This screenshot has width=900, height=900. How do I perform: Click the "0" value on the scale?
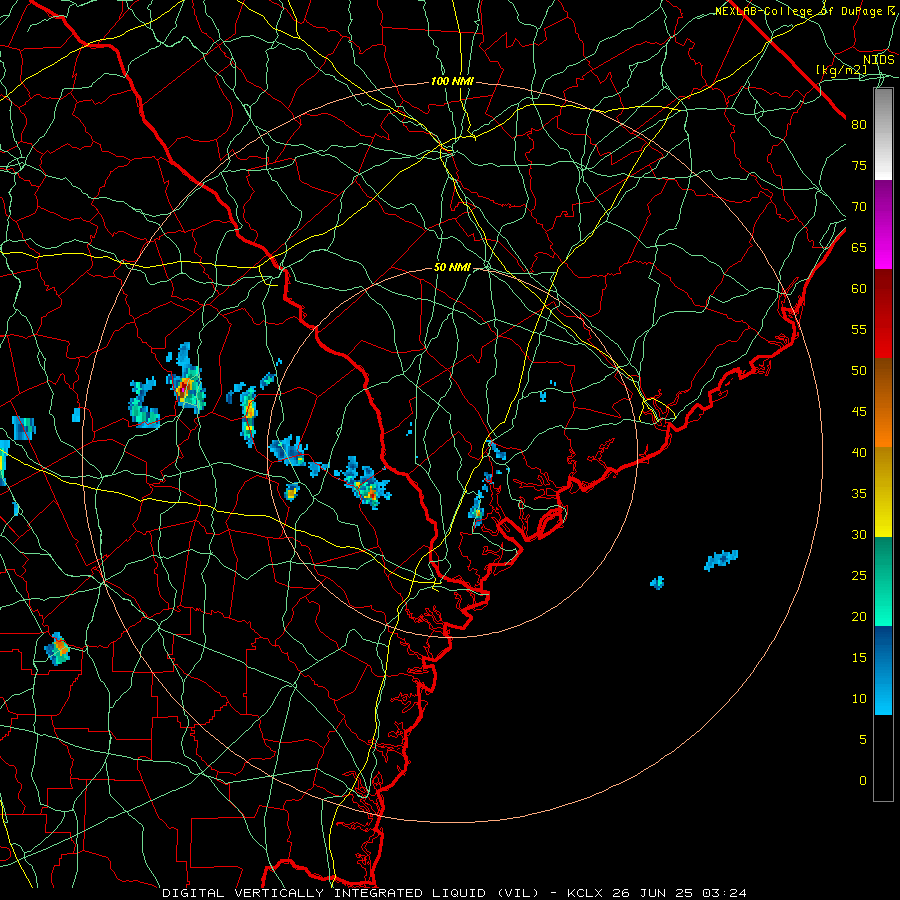click(863, 781)
